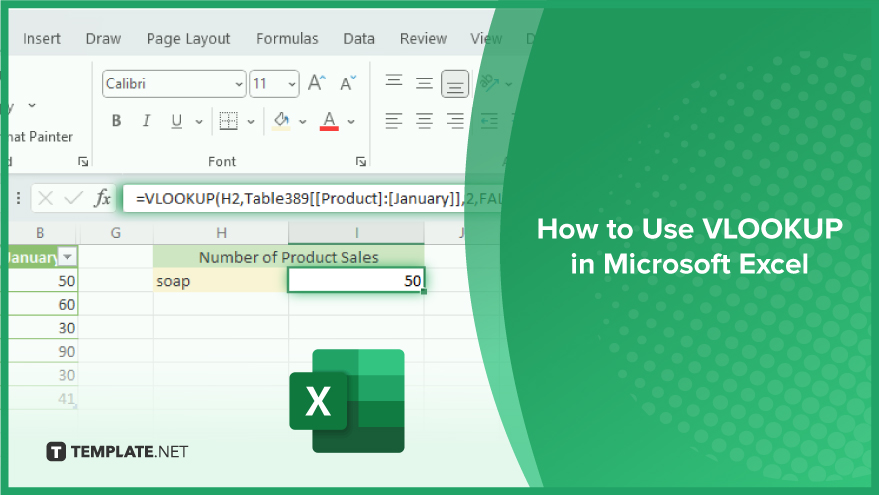
Task: Confirm formula entry with checkmark
Action: pyautogui.click(x=73, y=198)
